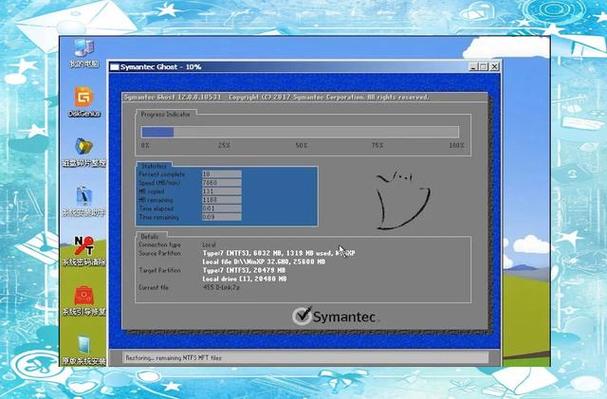Click the Time remaining value field
607x399 pixels.
click(222, 217)
